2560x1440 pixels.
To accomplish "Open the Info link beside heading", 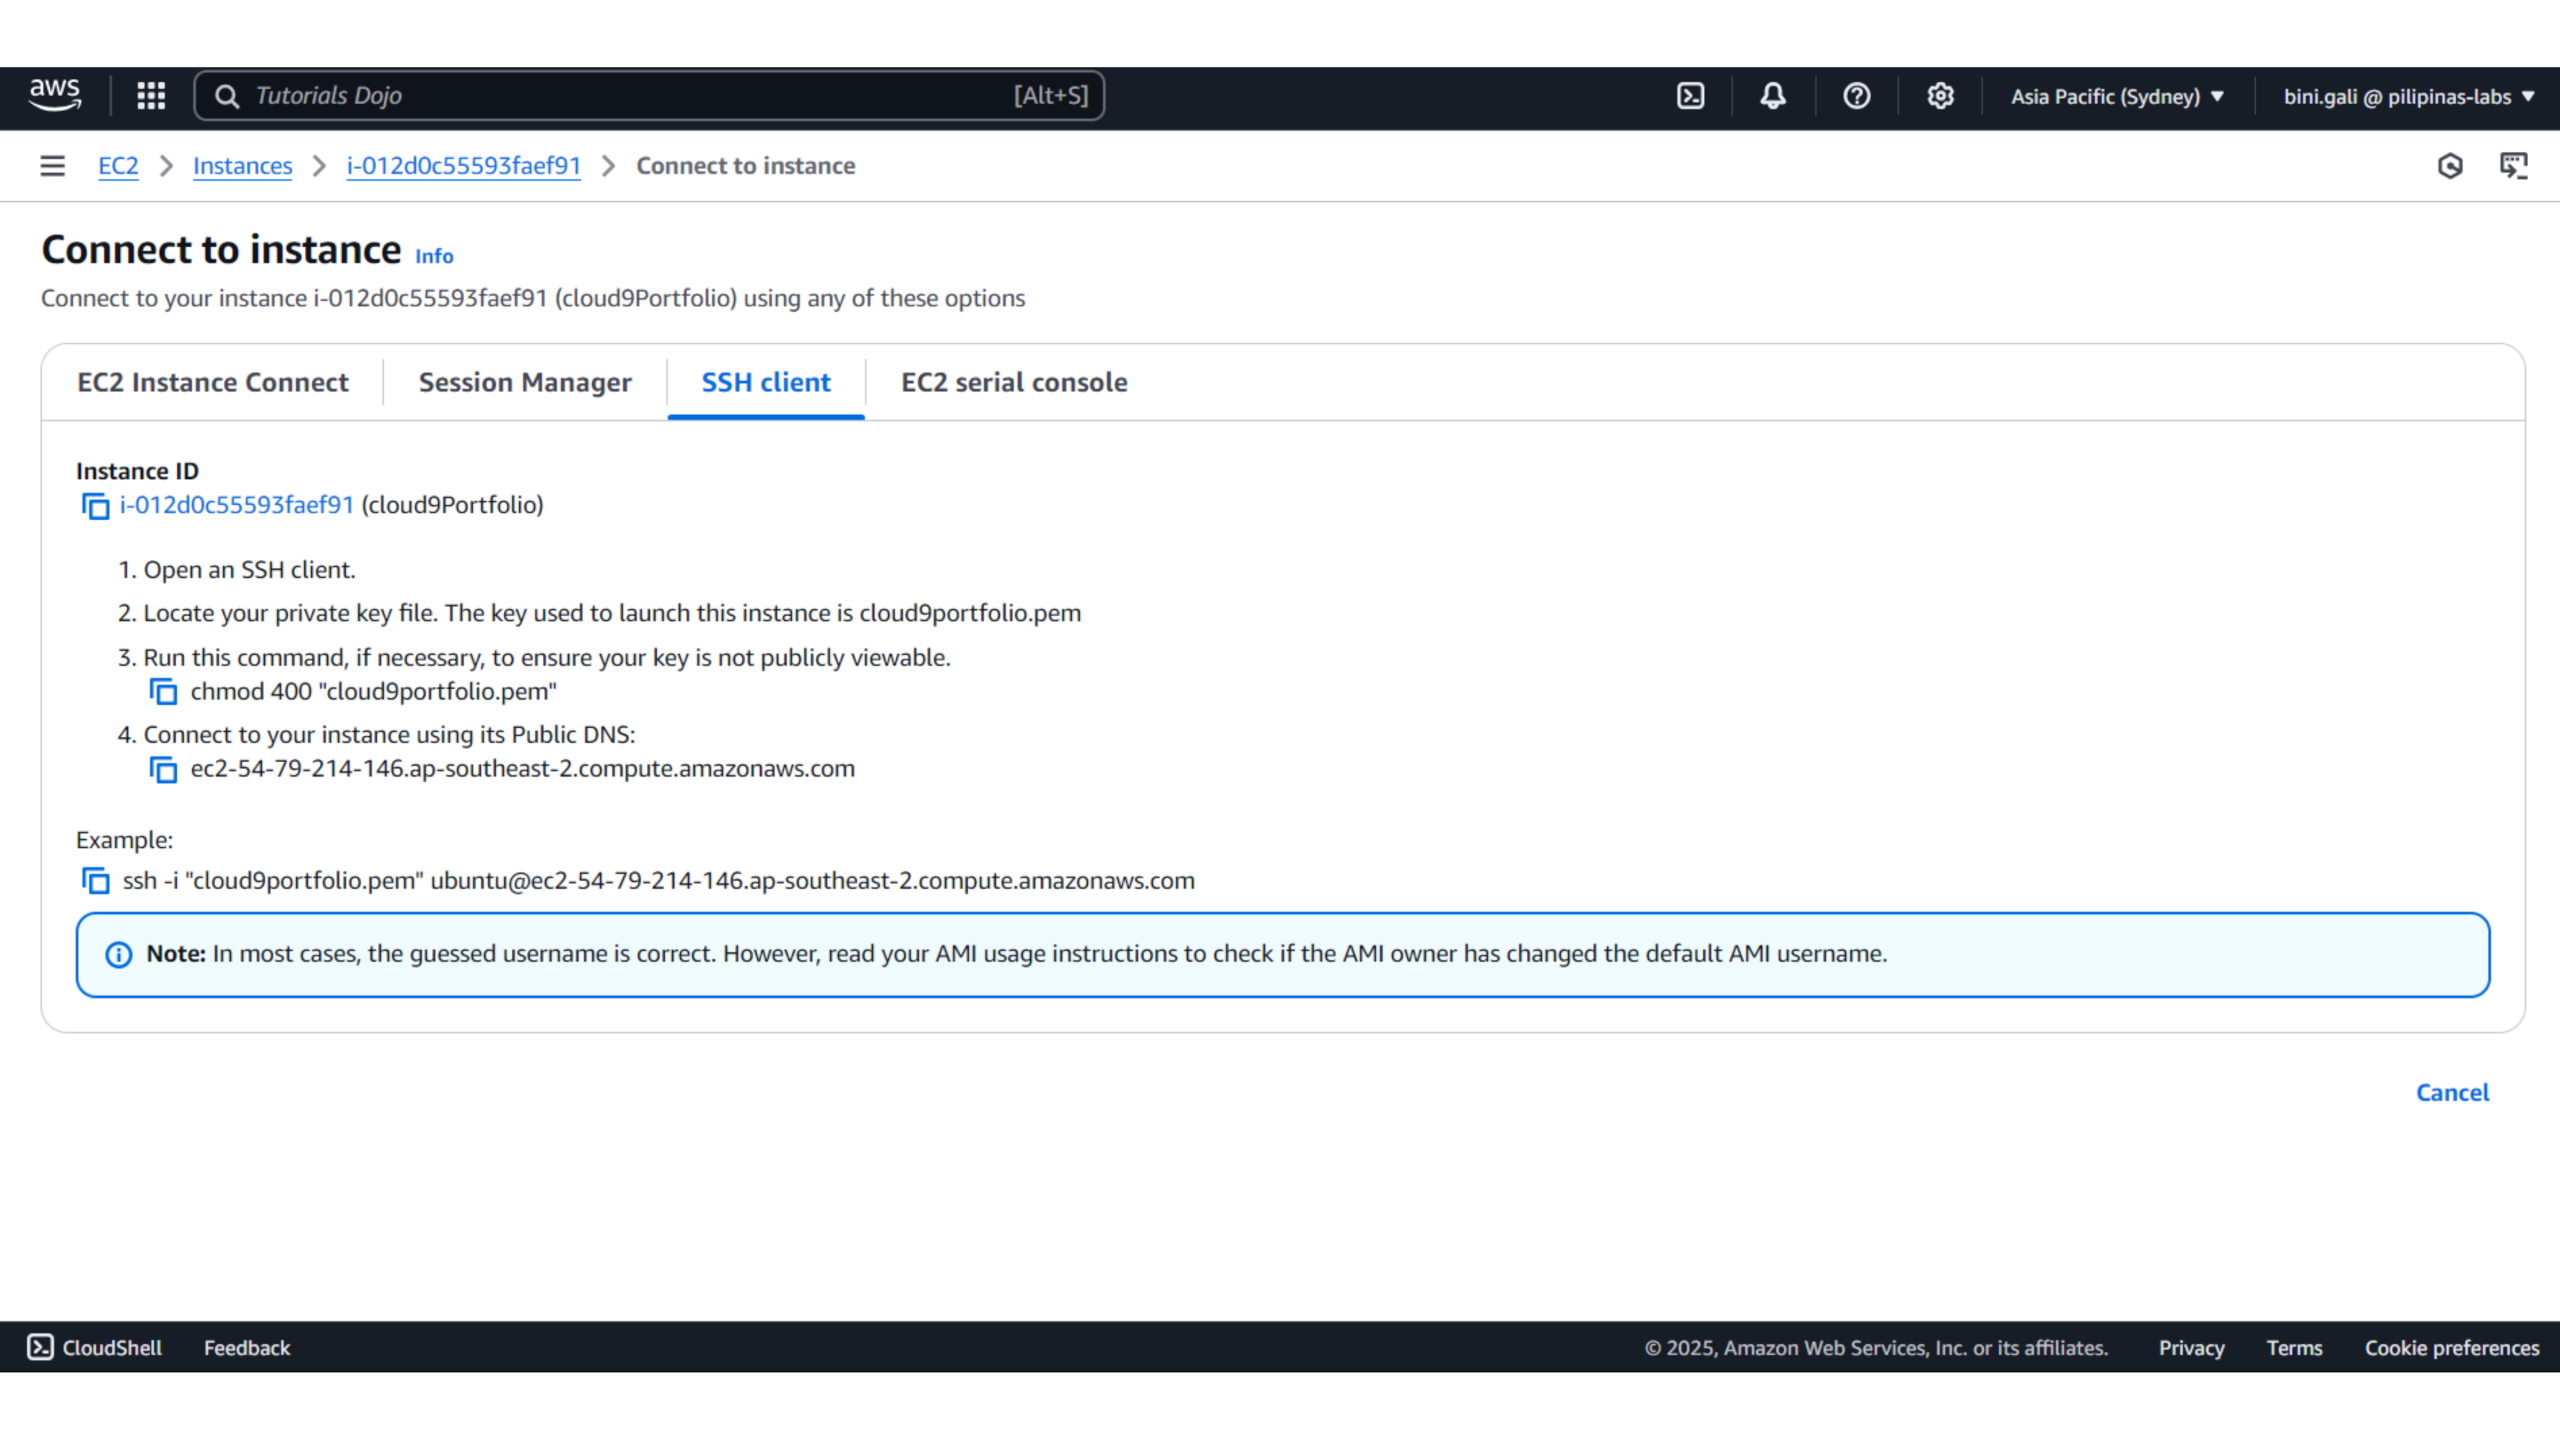I will click(434, 256).
